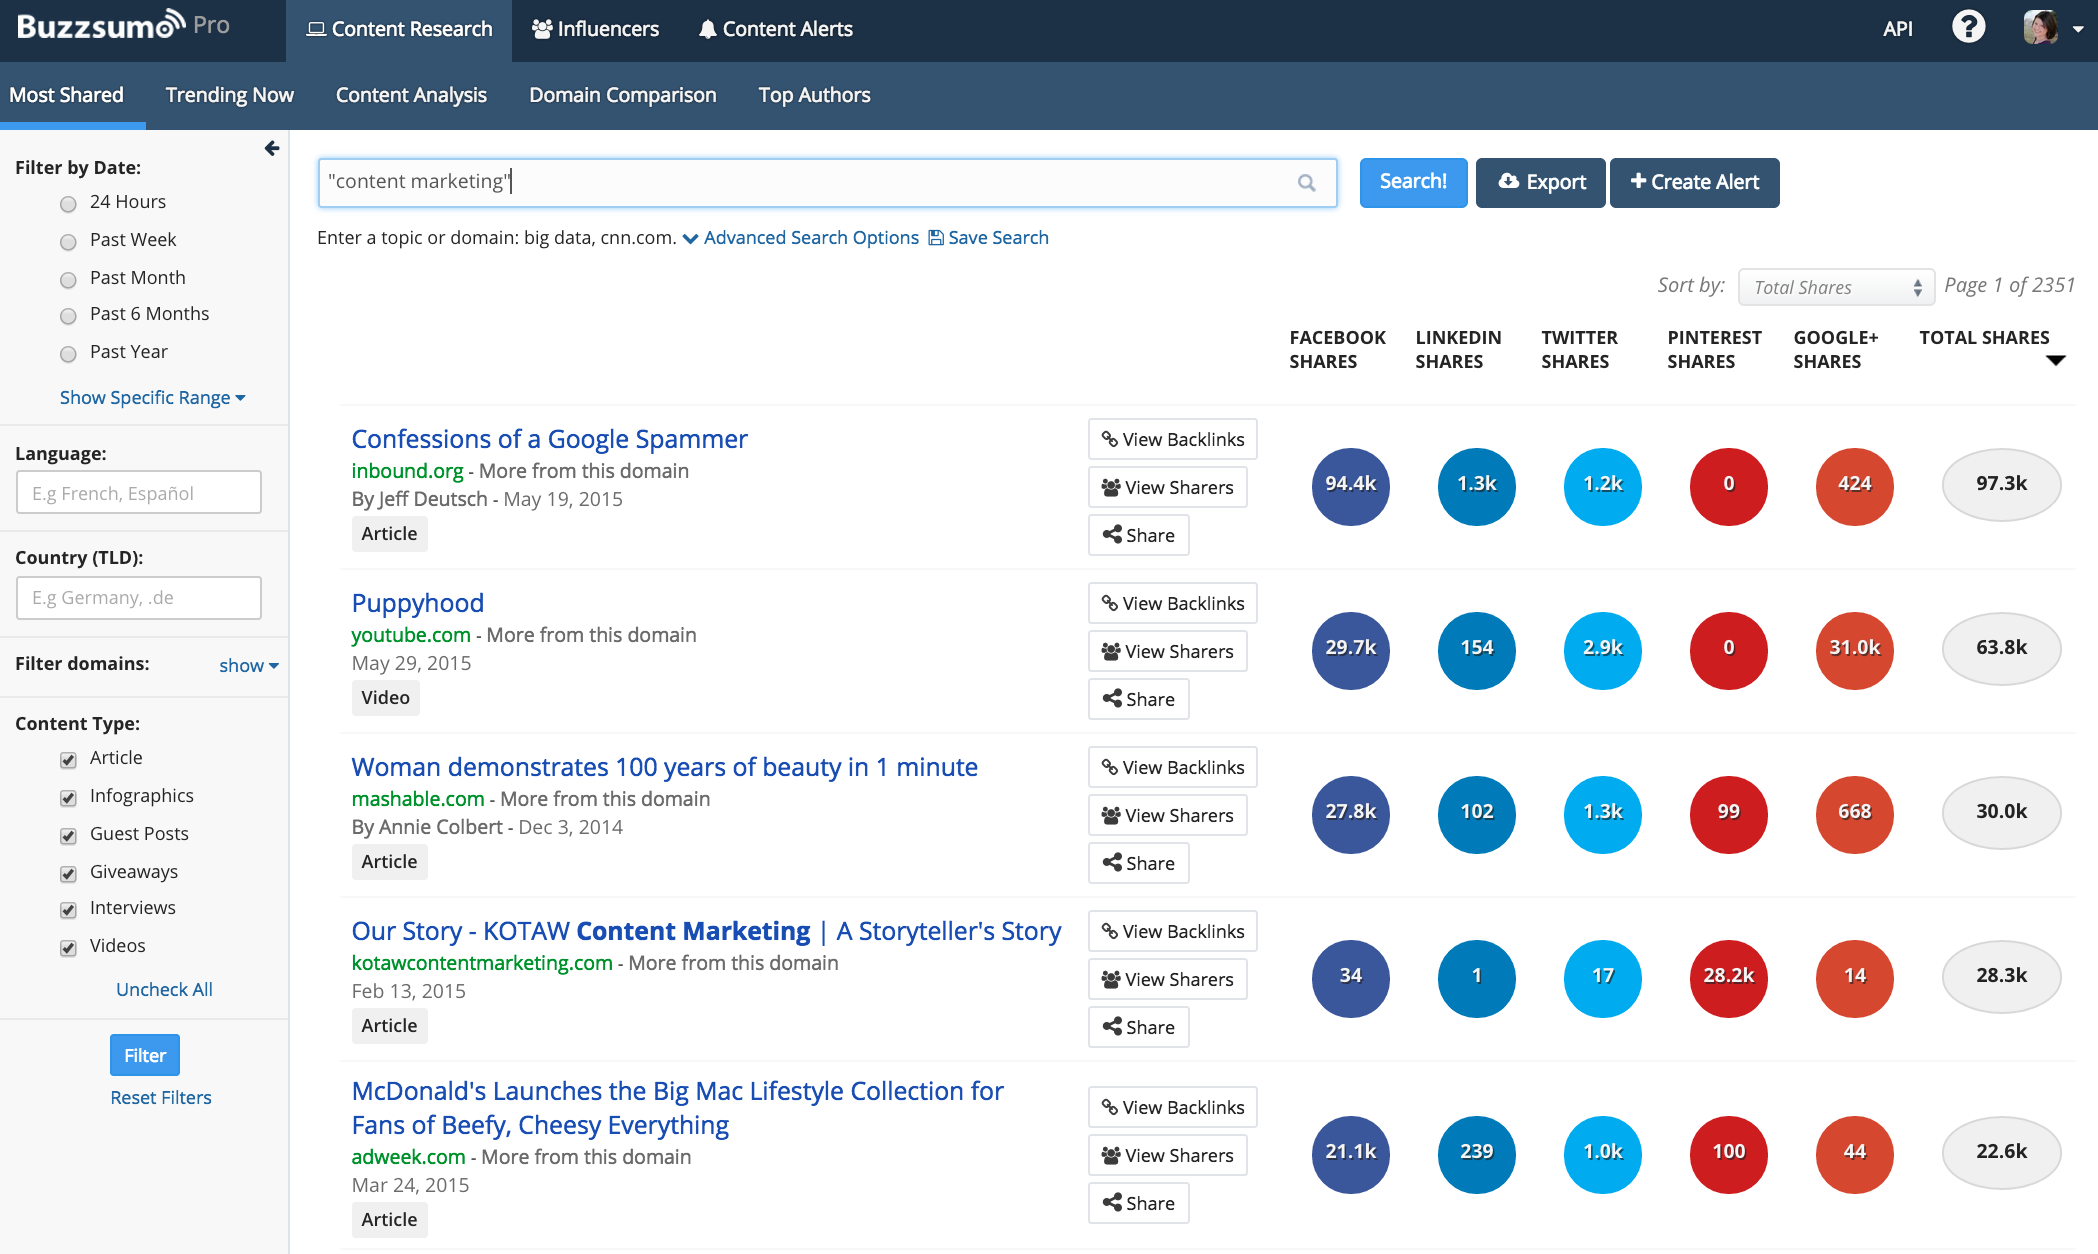Image resolution: width=2098 pixels, height=1254 pixels.
Task: Switch to Trending Now
Action: [x=229, y=95]
